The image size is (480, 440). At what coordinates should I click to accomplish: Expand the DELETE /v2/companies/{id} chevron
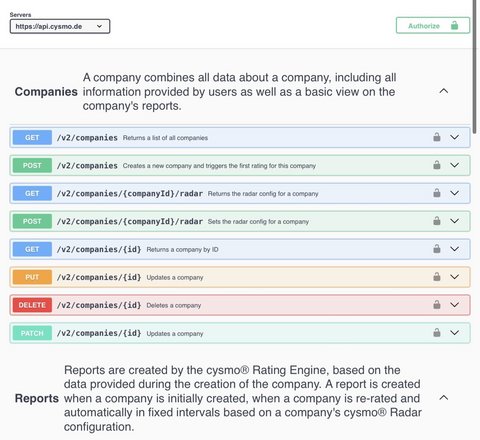click(x=455, y=305)
